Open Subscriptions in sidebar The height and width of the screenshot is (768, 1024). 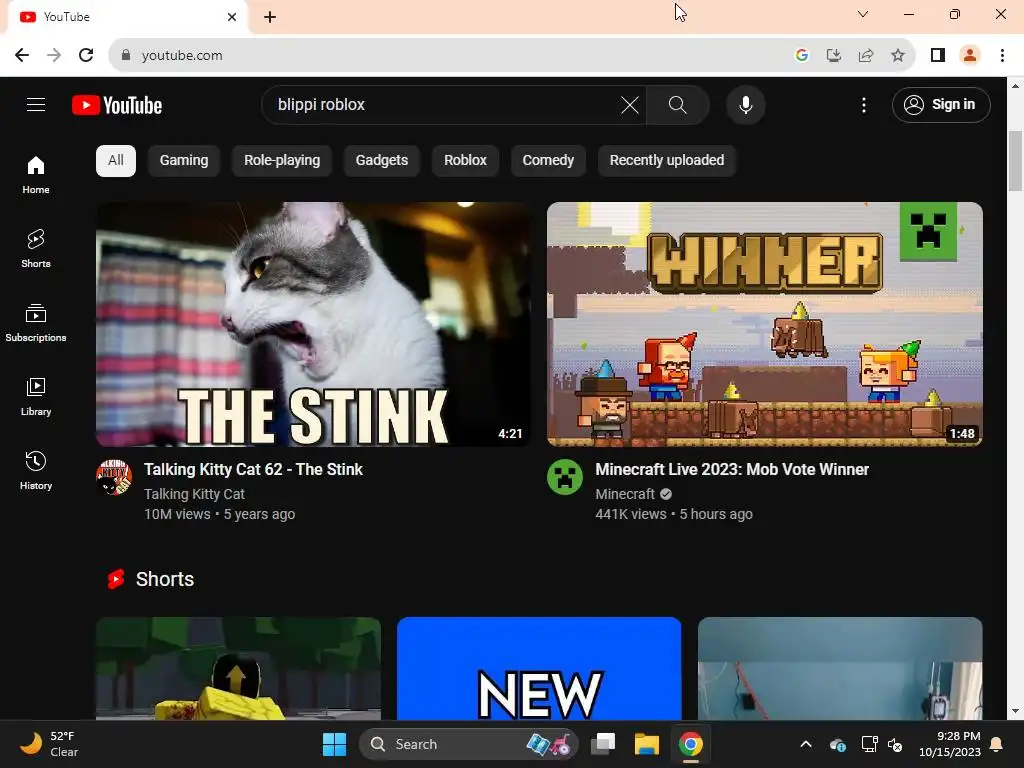point(36,323)
